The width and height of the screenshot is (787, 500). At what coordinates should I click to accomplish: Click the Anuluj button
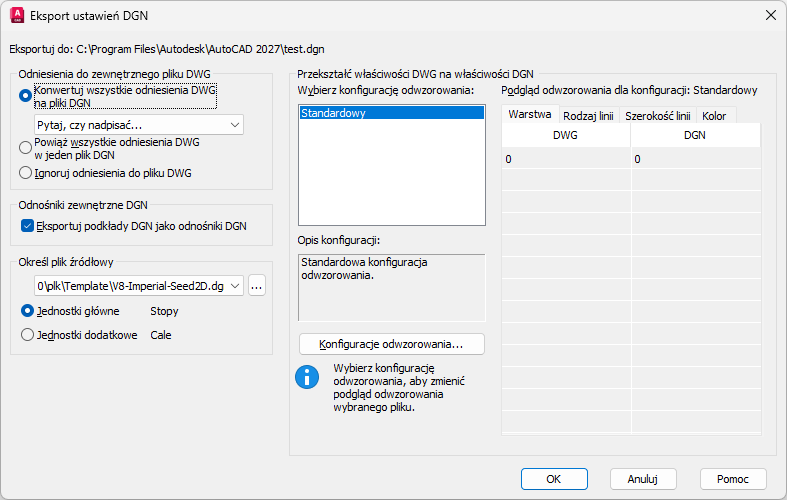(643, 479)
